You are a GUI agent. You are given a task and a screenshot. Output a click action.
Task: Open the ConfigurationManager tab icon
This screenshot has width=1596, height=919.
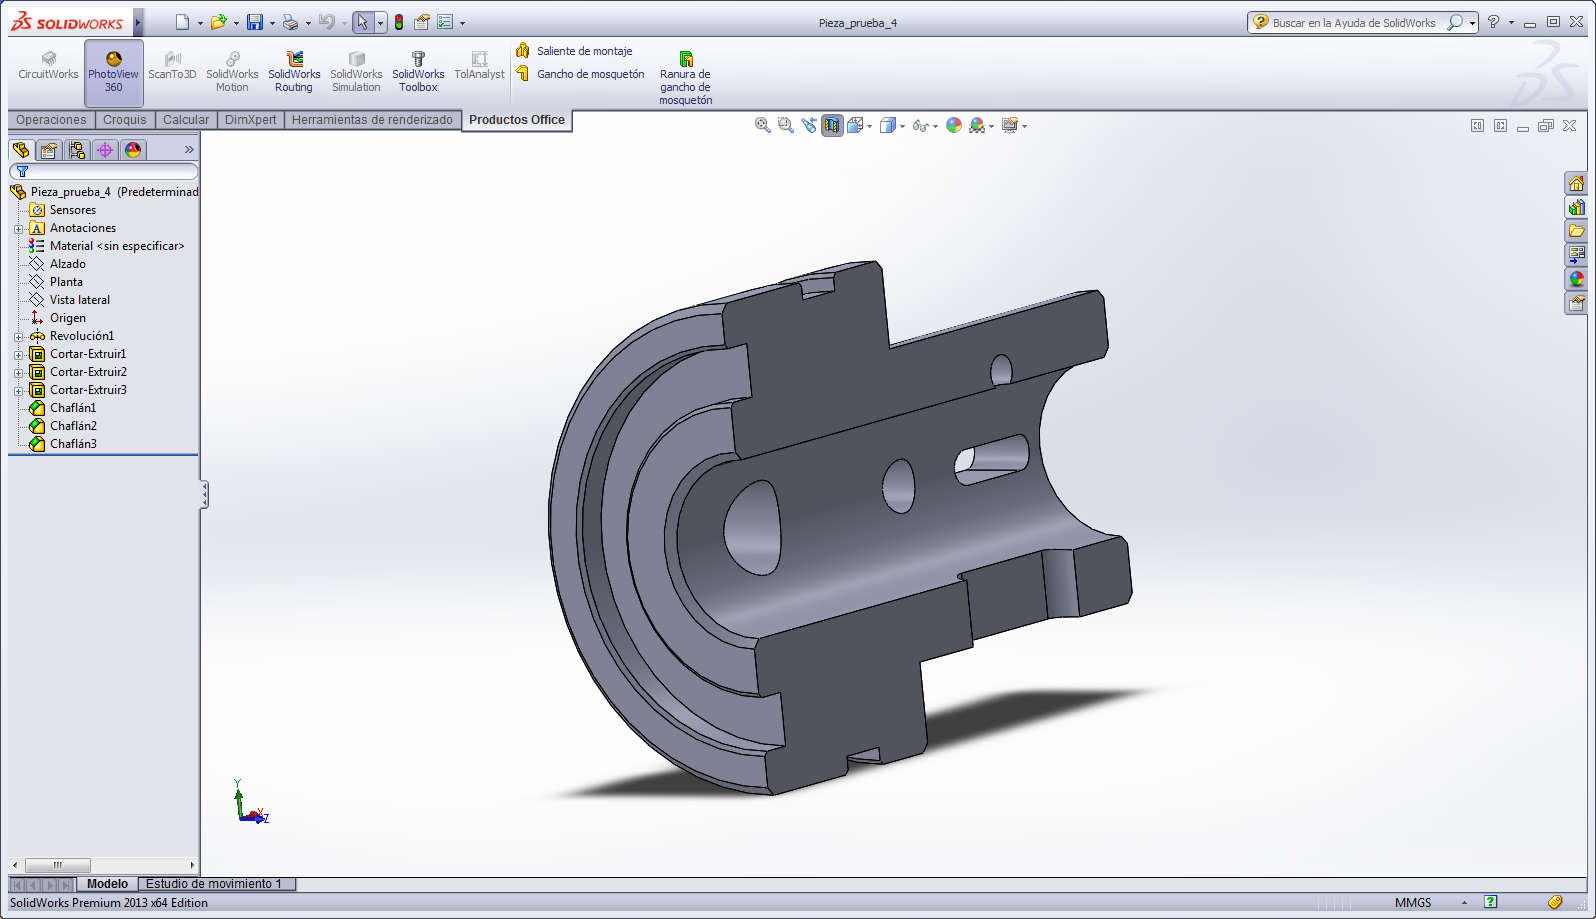pyautogui.click(x=77, y=150)
